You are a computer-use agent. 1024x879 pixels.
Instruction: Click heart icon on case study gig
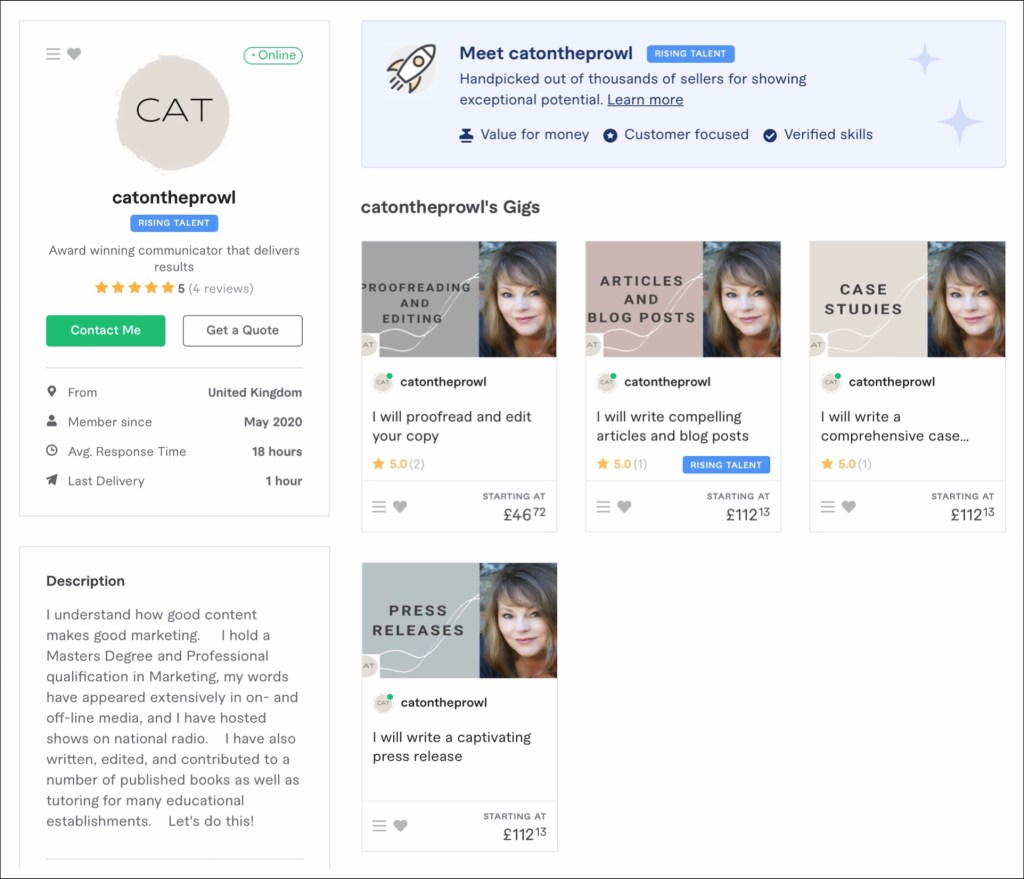pyautogui.click(x=848, y=507)
